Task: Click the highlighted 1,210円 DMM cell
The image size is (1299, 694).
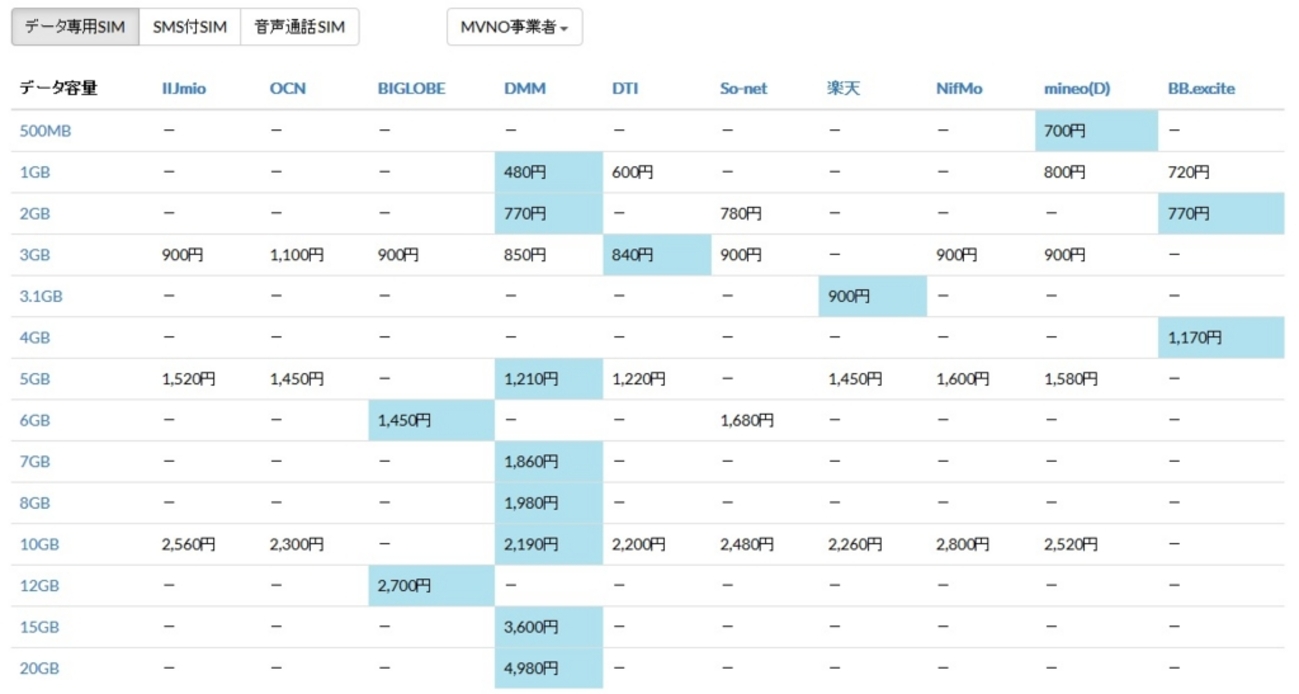Action: 549,379
